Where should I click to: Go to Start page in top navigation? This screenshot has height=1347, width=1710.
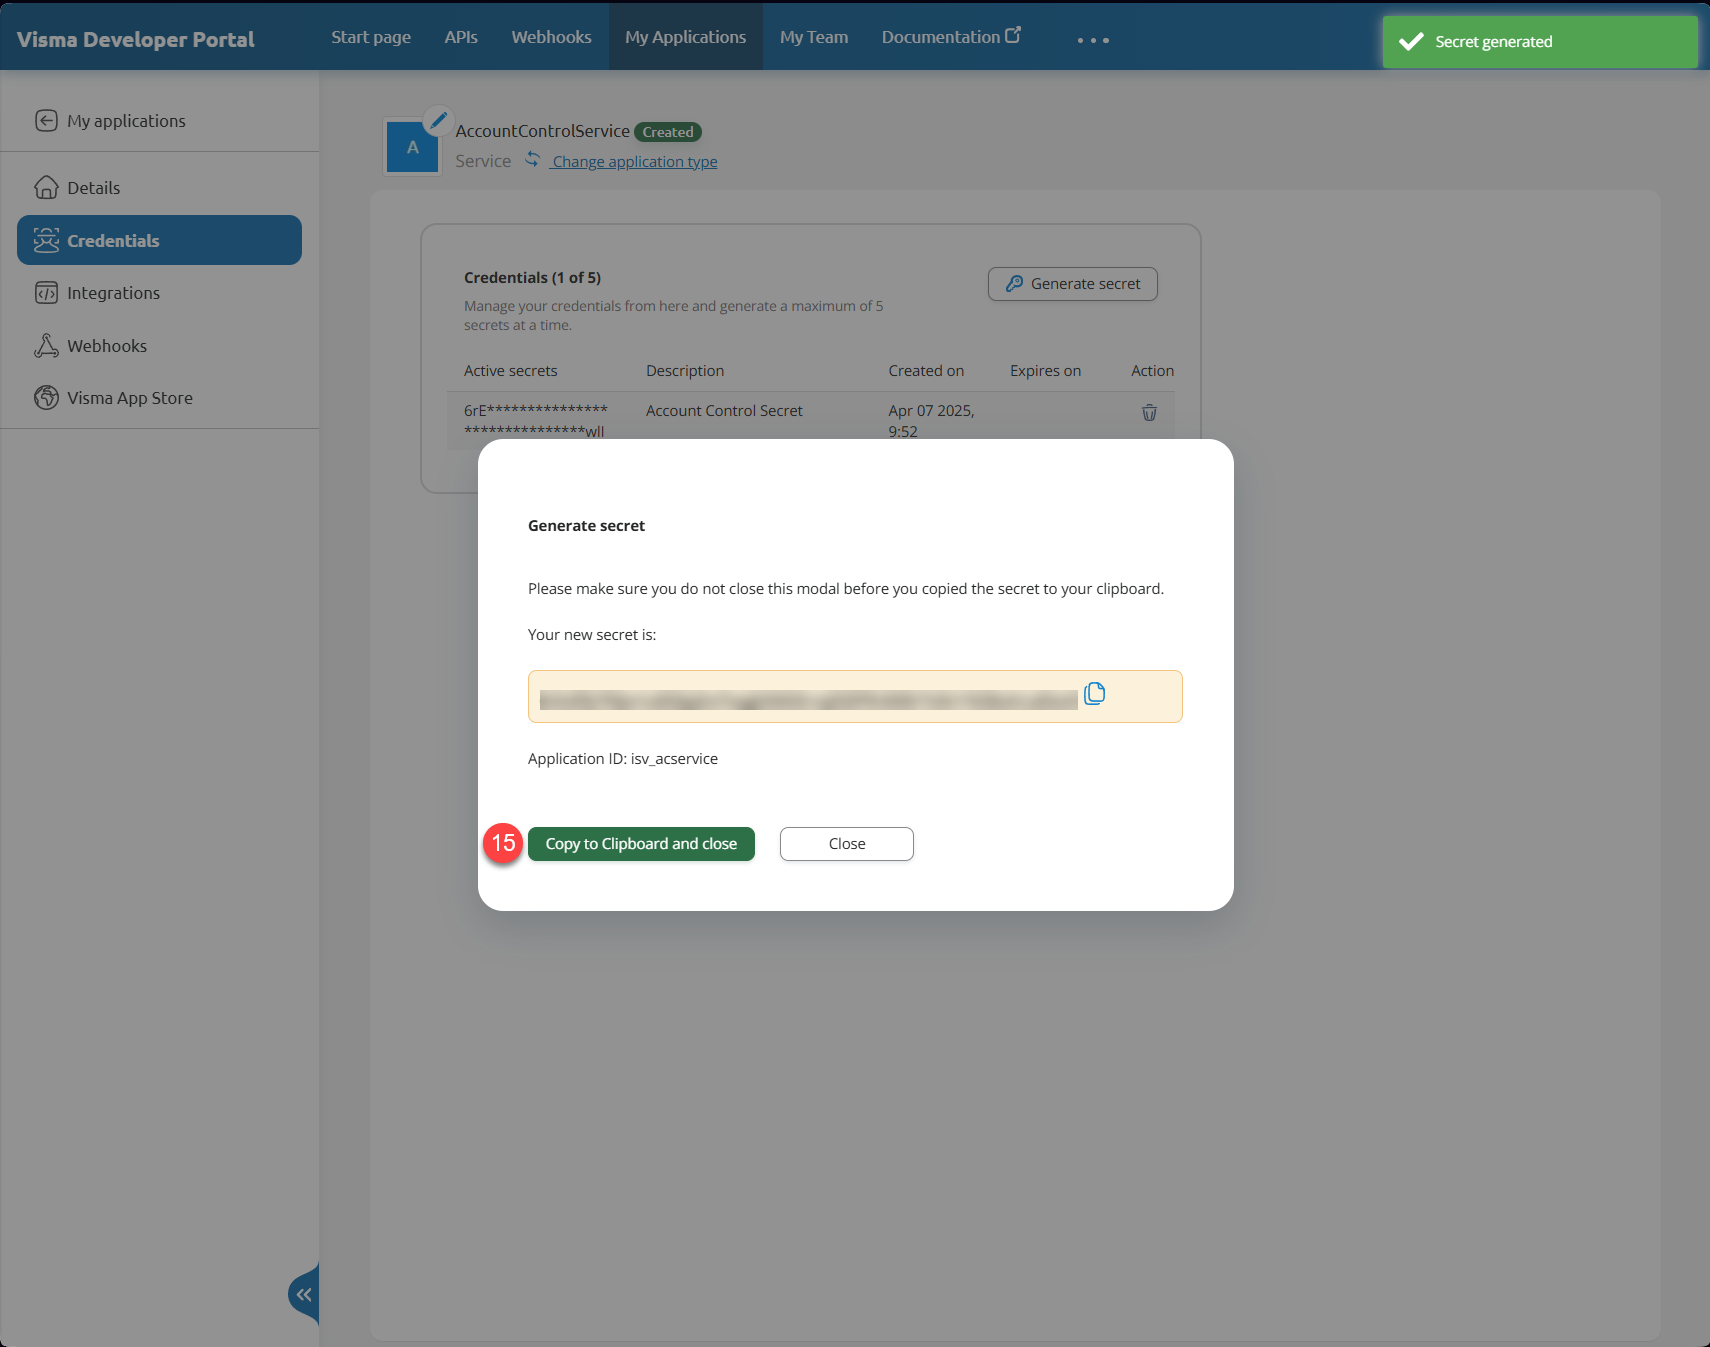click(x=371, y=37)
